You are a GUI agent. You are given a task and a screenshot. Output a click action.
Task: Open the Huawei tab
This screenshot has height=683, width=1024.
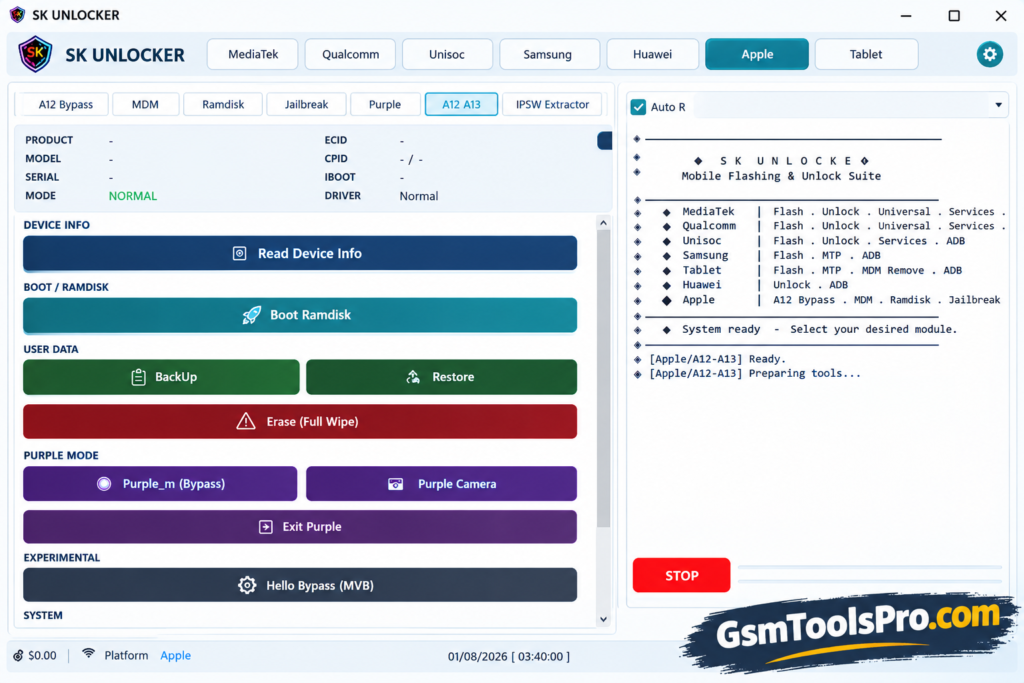click(x=652, y=54)
